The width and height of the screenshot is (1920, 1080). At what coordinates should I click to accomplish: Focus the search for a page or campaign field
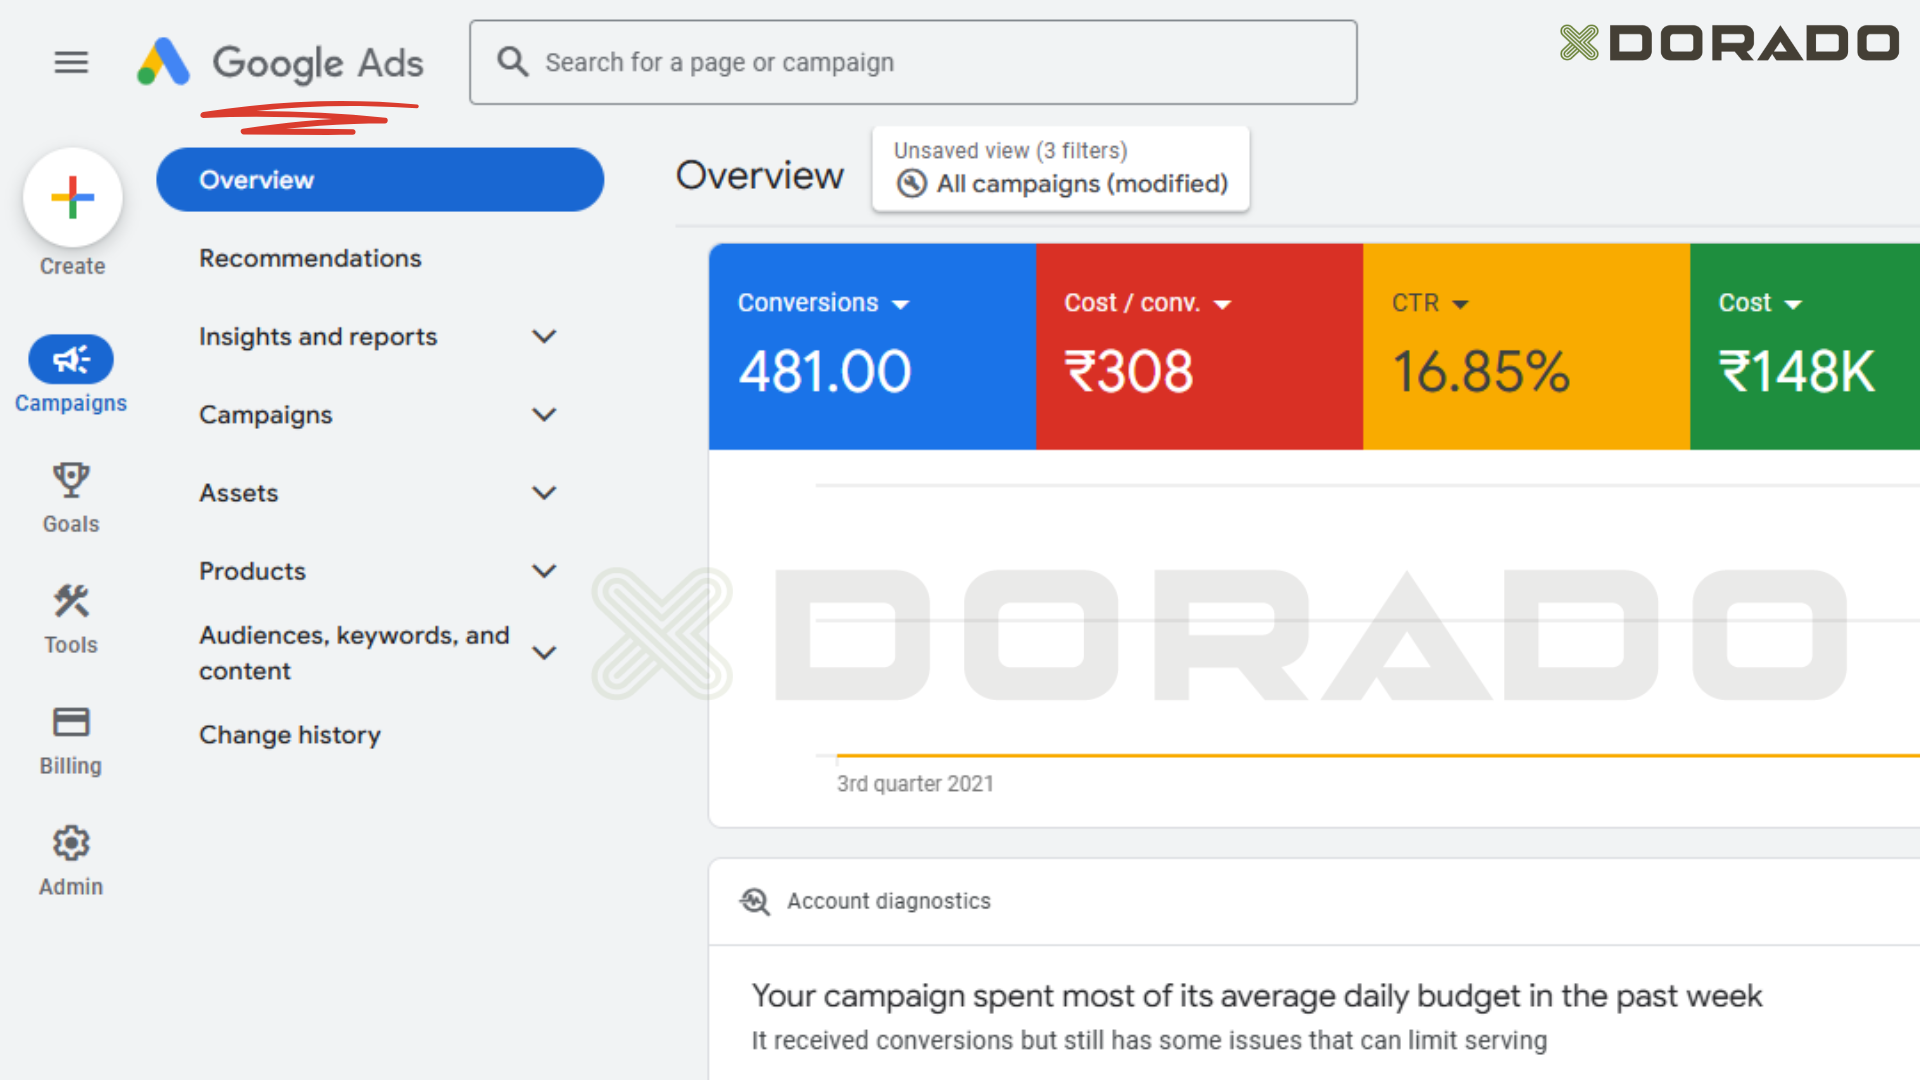pos(913,62)
